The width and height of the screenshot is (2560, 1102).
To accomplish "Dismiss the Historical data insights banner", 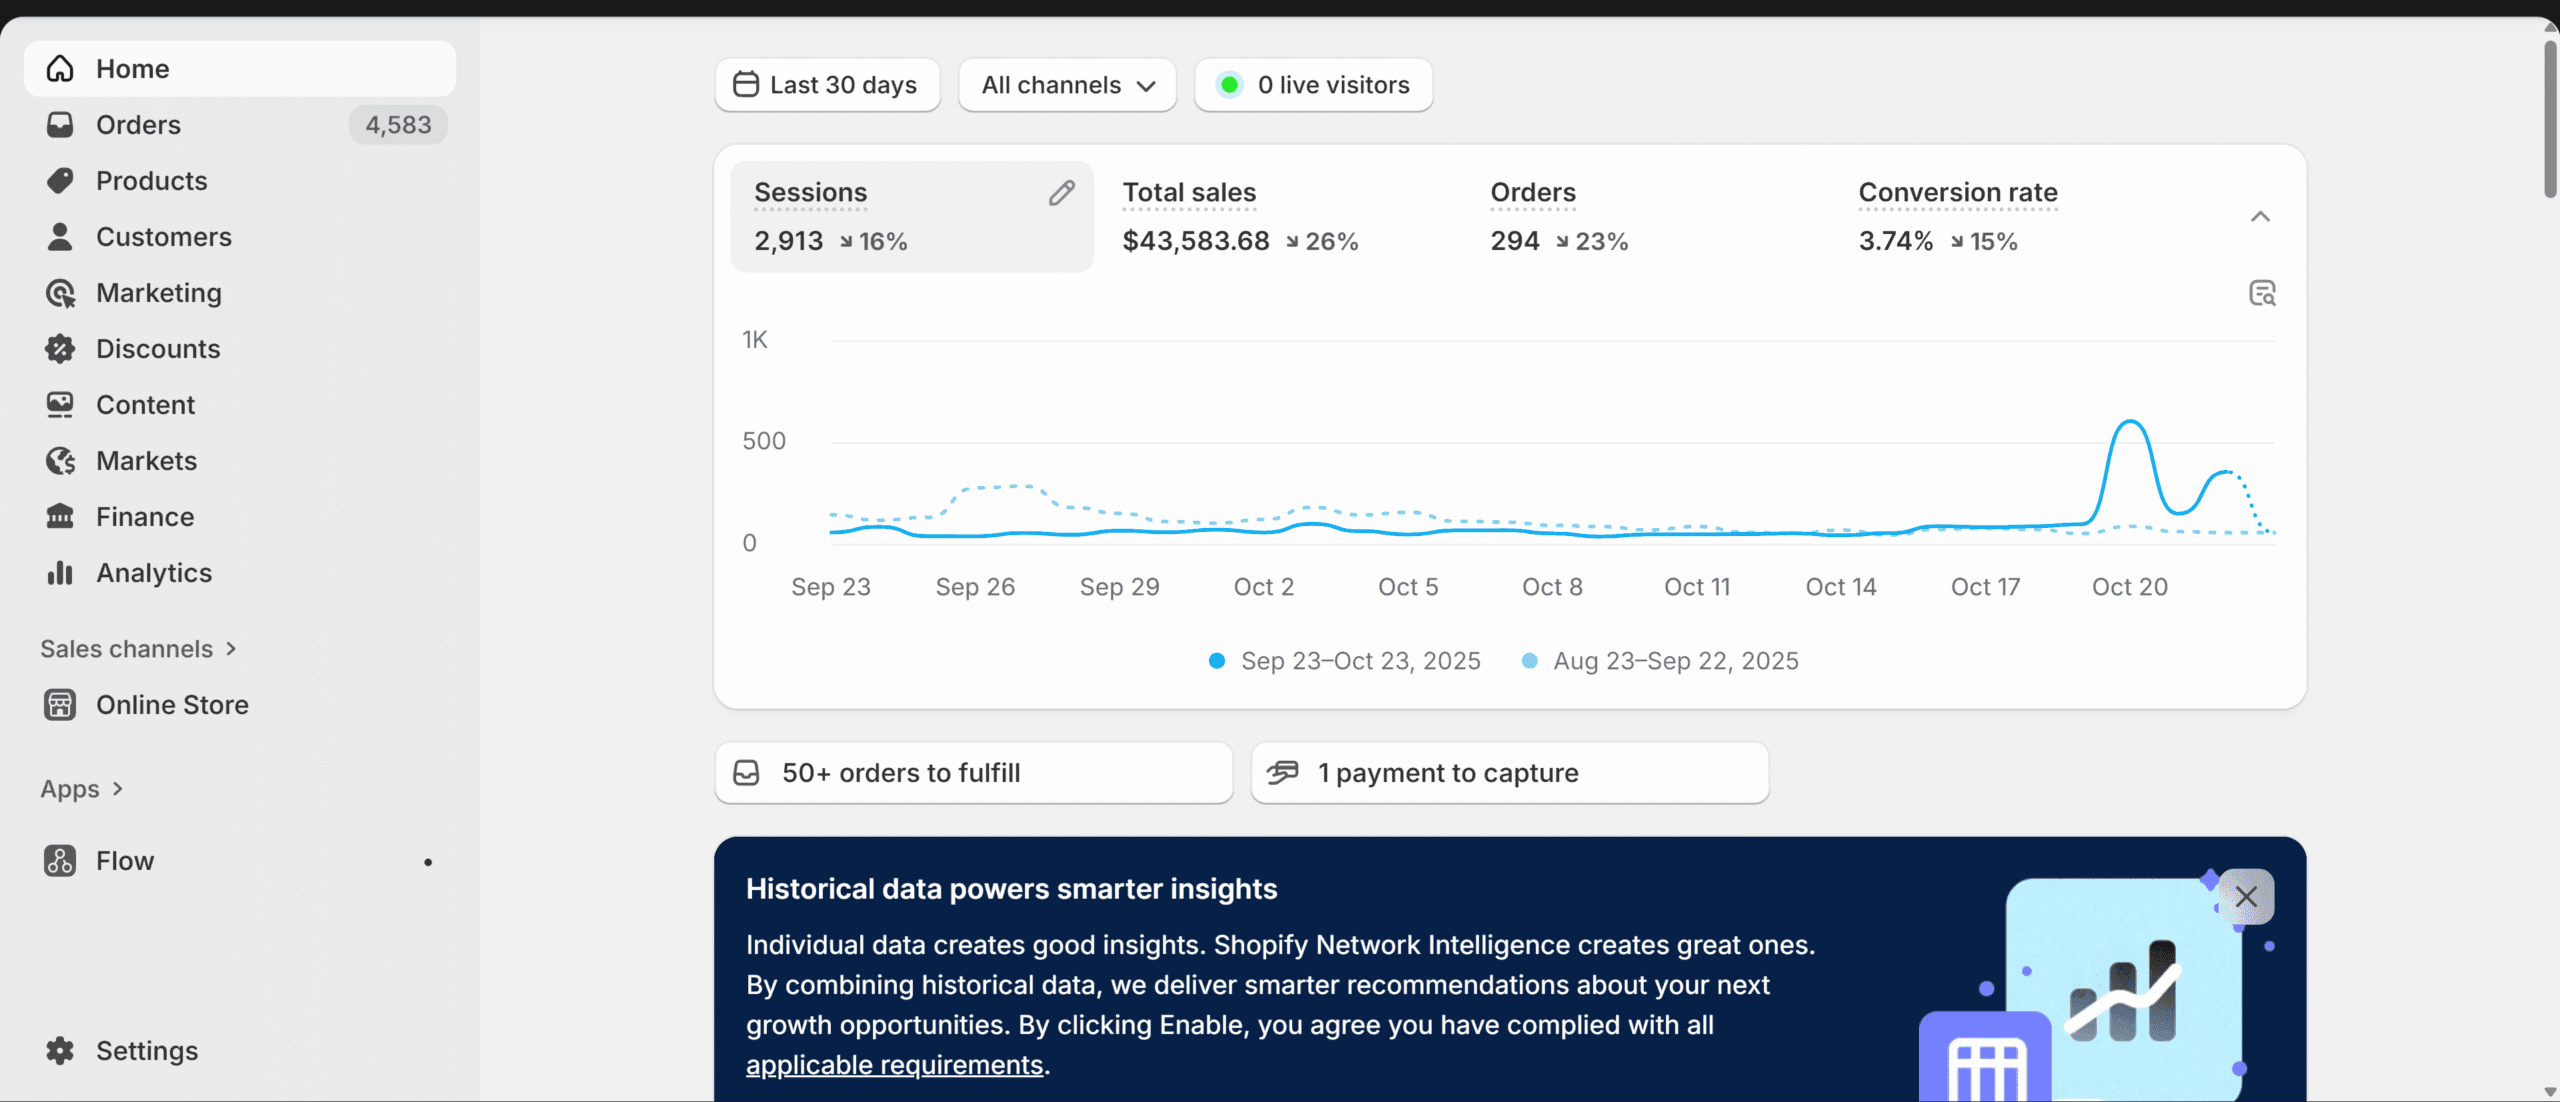I will pyautogui.click(x=2246, y=897).
